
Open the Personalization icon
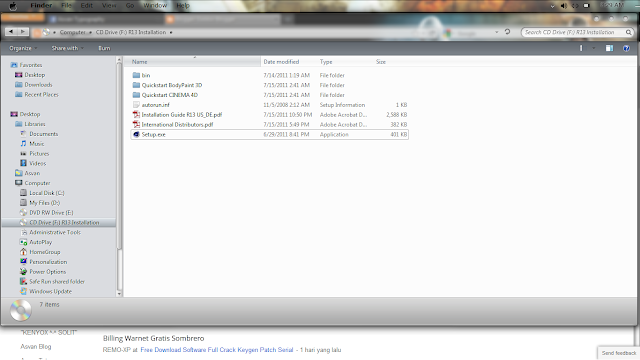[23, 262]
